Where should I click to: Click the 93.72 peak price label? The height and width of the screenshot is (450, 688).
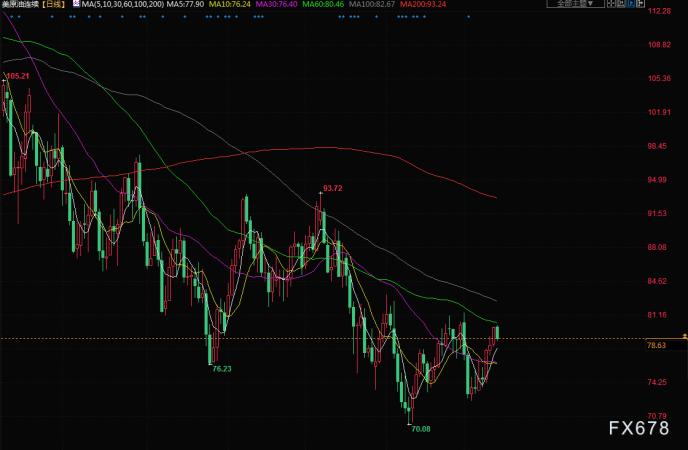pos(333,188)
